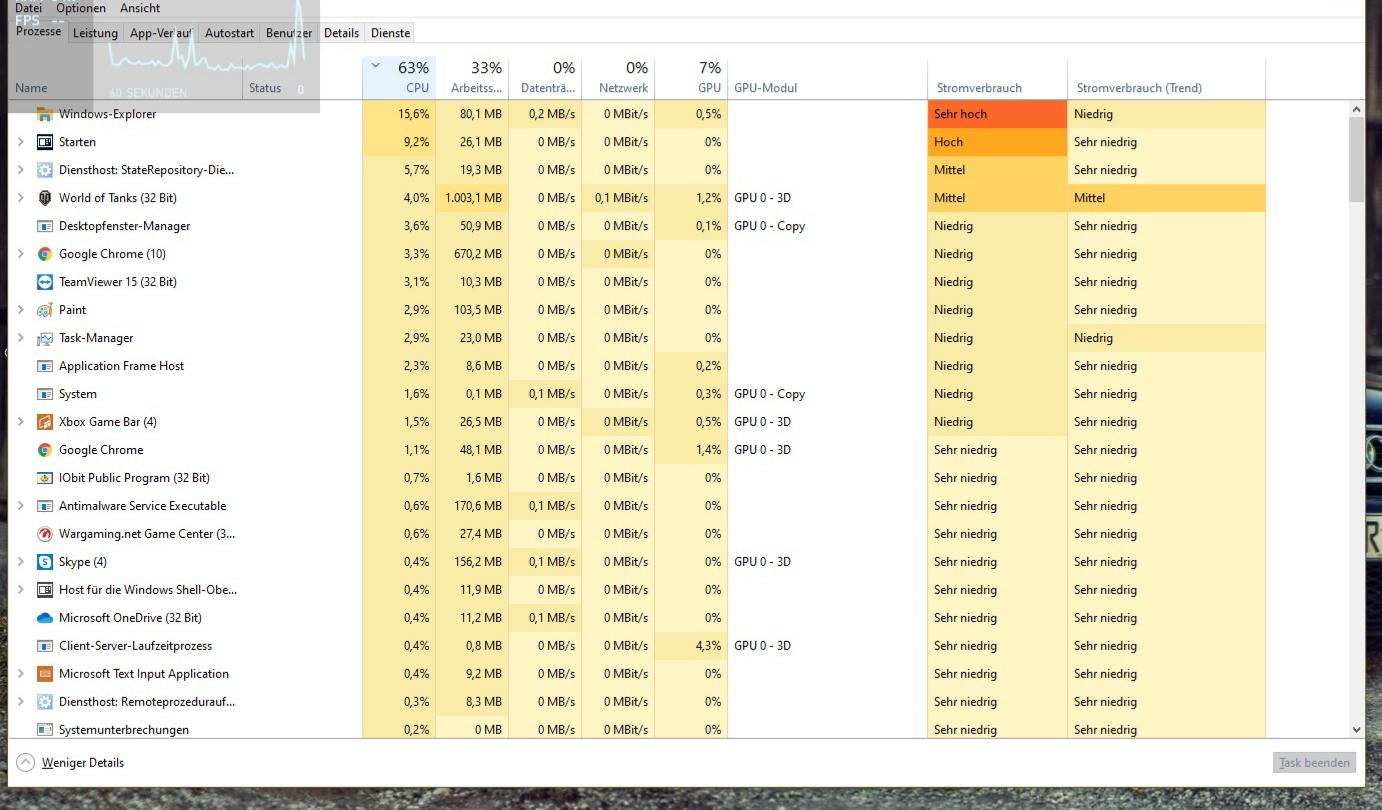Screen dimensions: 1382x810
Task: Click the Weniger Details link
Action: (82, 762)
